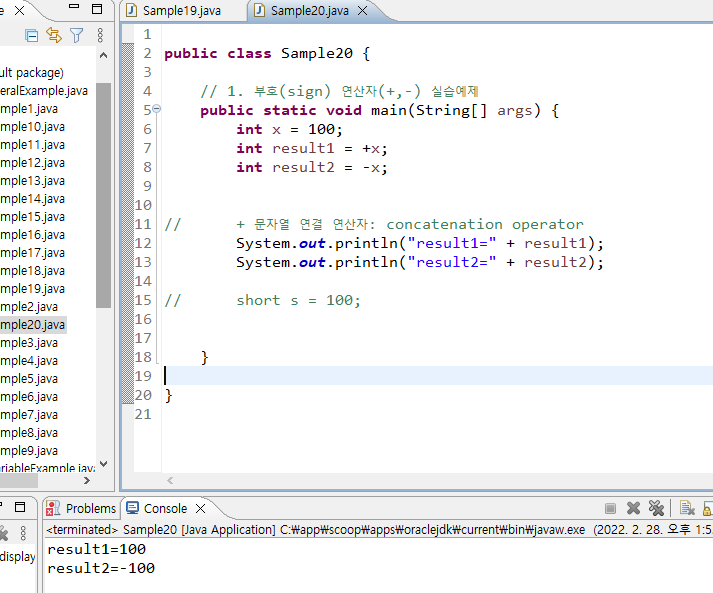This screenshot has width=713, height=593.
Task: Collapse all in Package Explorer
Action: 31,35
